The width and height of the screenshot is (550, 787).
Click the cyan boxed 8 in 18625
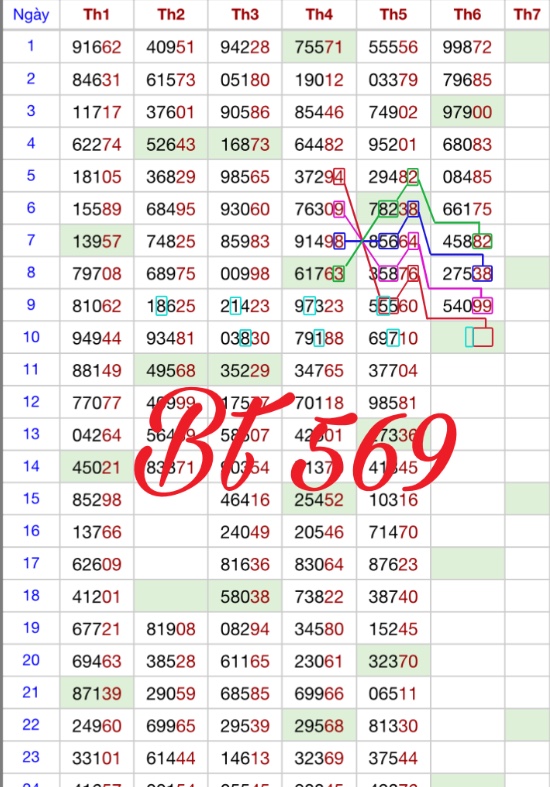[x=161, y=306]
